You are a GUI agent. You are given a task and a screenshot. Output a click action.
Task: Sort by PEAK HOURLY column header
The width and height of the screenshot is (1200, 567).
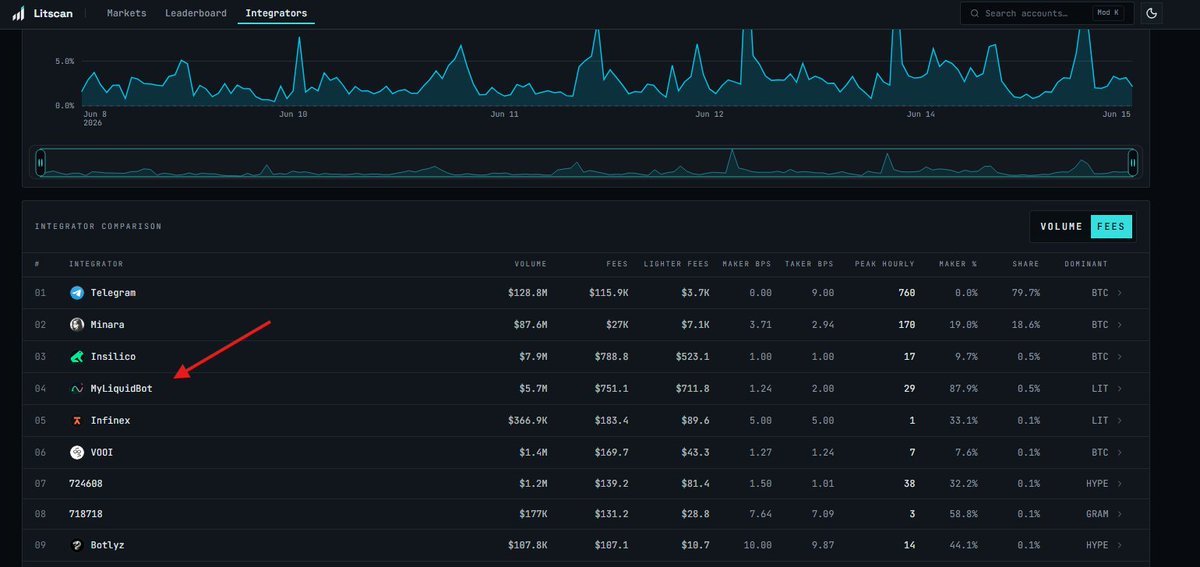click(x=885, y=264)
